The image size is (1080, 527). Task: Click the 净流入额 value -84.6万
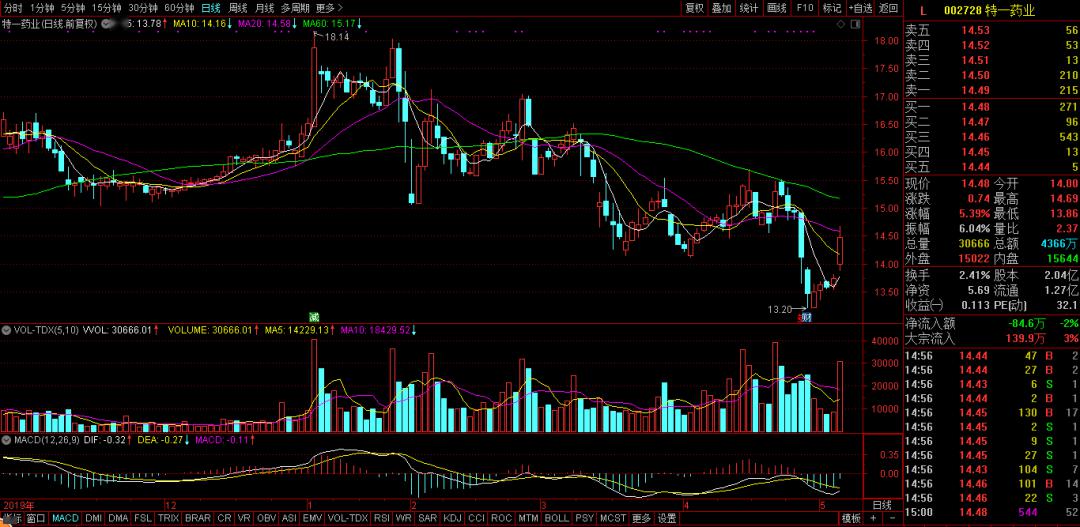[x=1026, y=323]
